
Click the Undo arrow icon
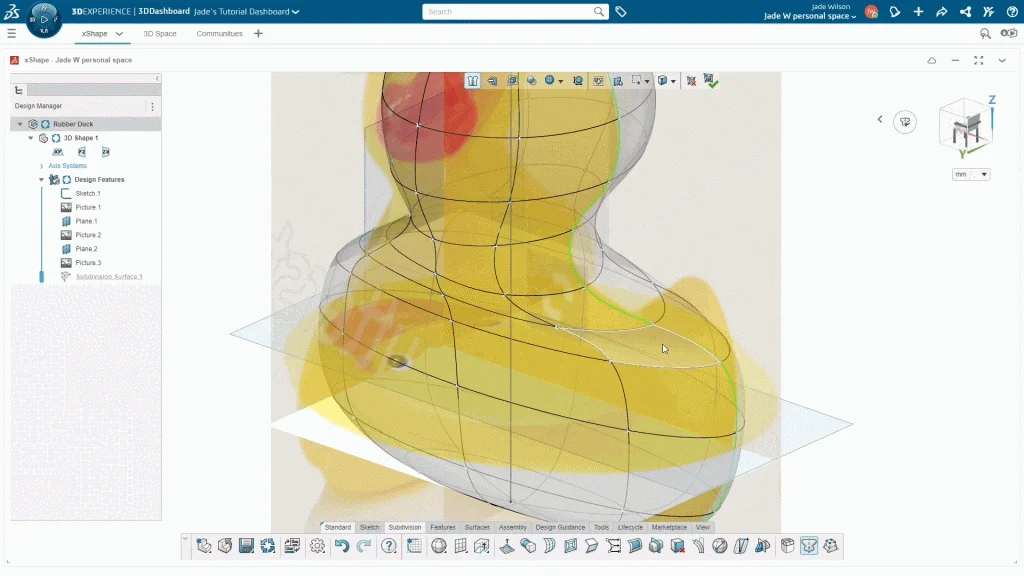click(x=342, y=546)
